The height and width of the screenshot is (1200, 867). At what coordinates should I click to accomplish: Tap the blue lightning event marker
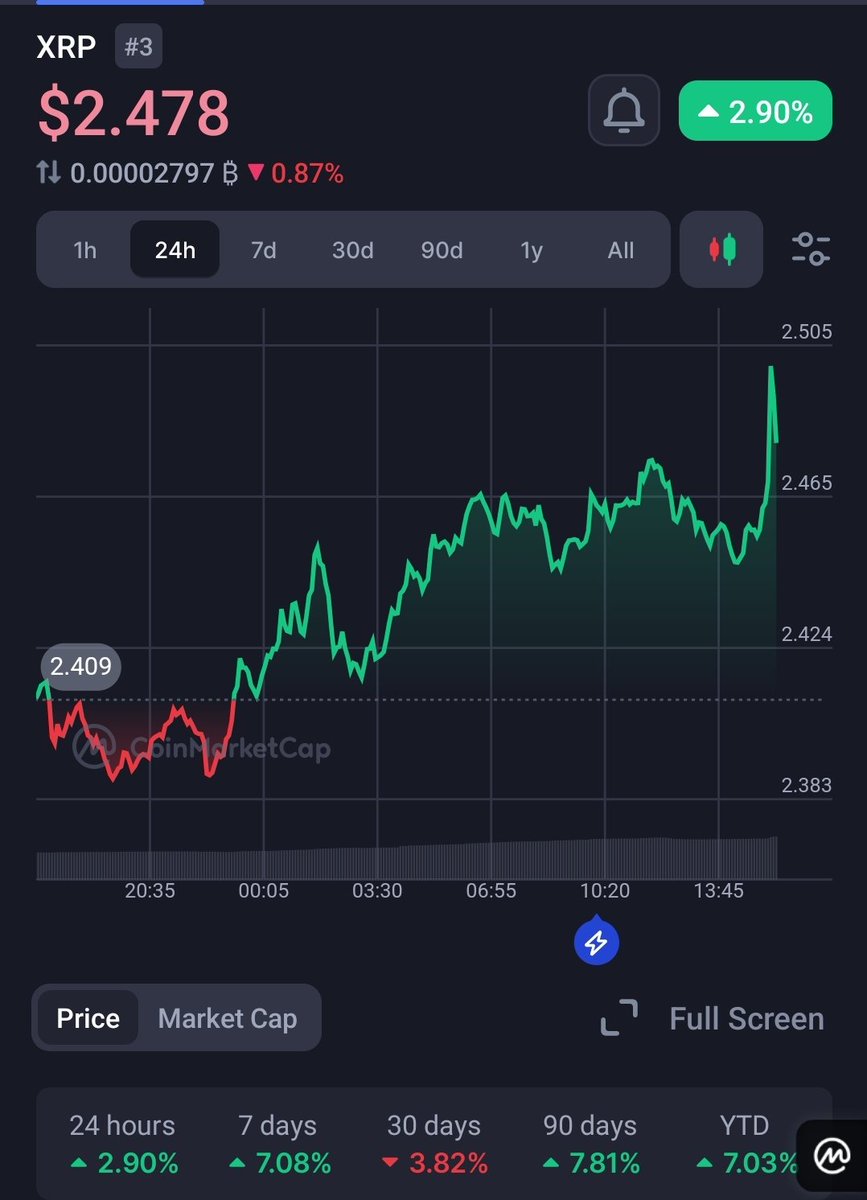click(596, 941)
